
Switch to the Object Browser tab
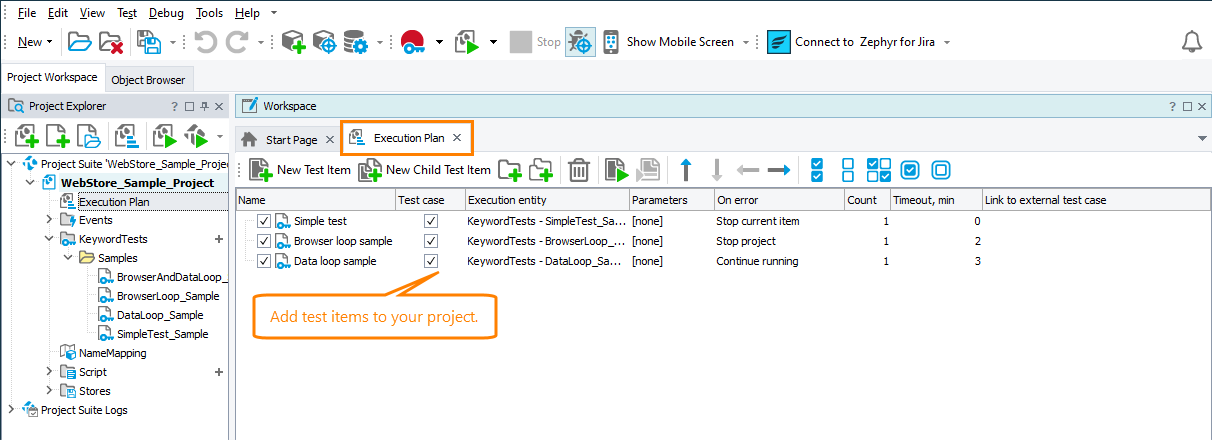pos(147,79)
